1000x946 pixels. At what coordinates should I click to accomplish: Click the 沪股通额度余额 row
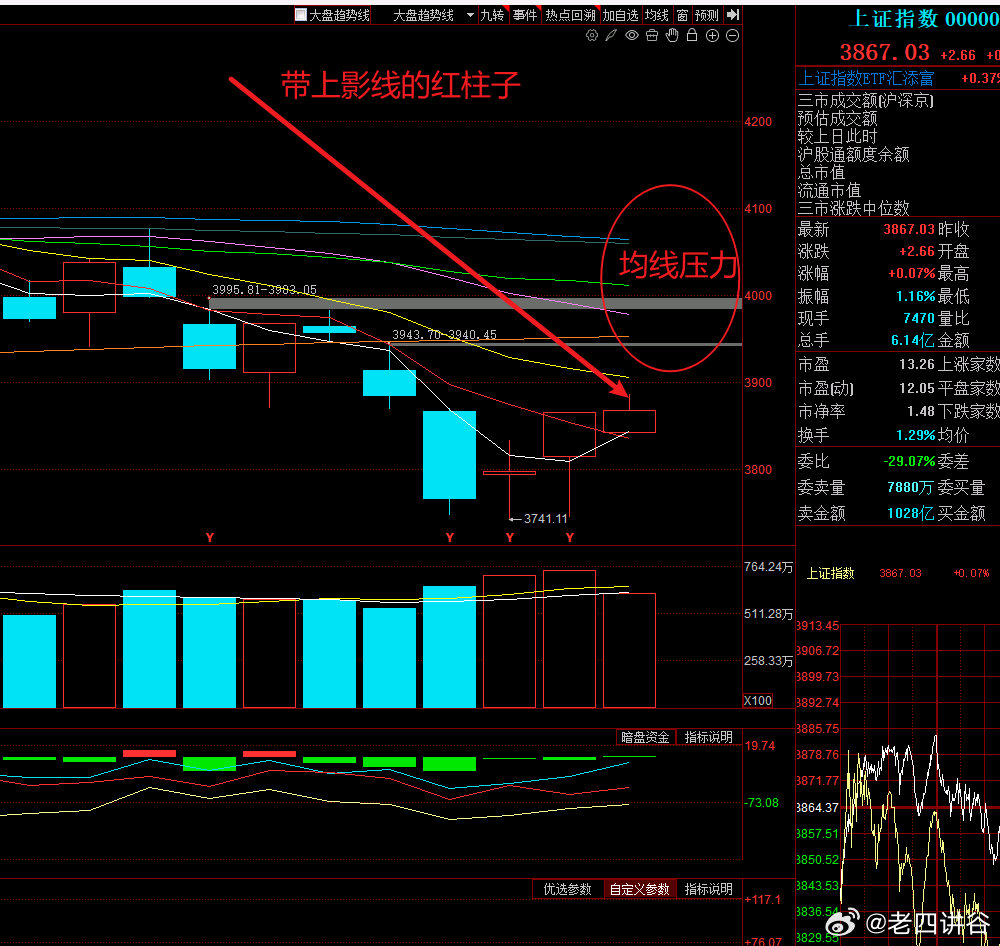[853, 154]
